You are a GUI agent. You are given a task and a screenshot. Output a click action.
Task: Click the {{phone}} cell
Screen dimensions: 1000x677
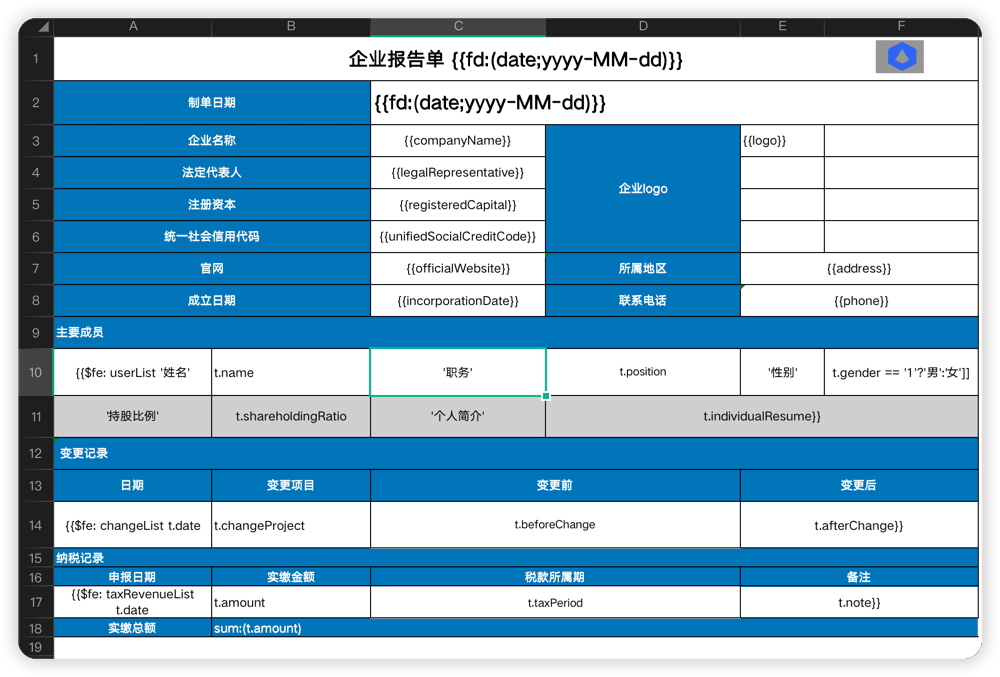coord(859,301)
